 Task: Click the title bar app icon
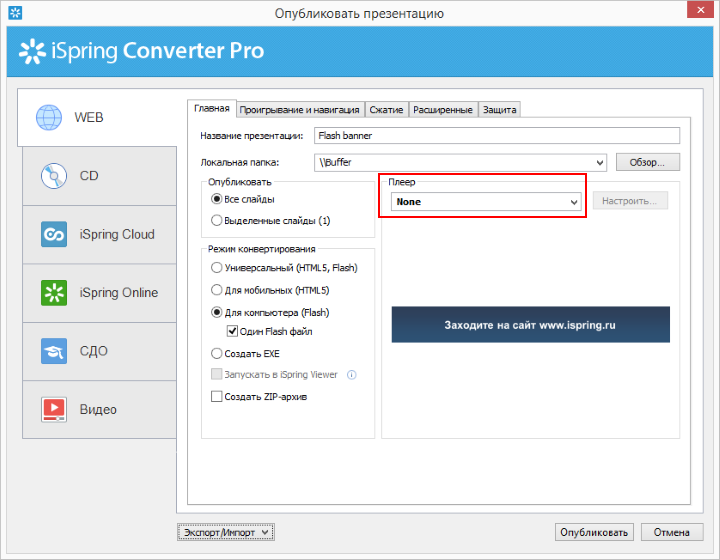[x=15, y=12]
